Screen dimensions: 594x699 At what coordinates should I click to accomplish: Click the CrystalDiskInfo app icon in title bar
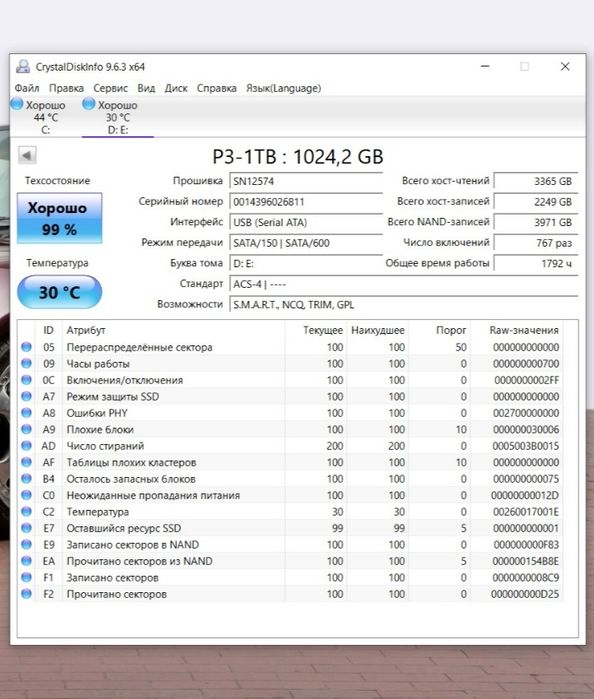pos(23,67)
